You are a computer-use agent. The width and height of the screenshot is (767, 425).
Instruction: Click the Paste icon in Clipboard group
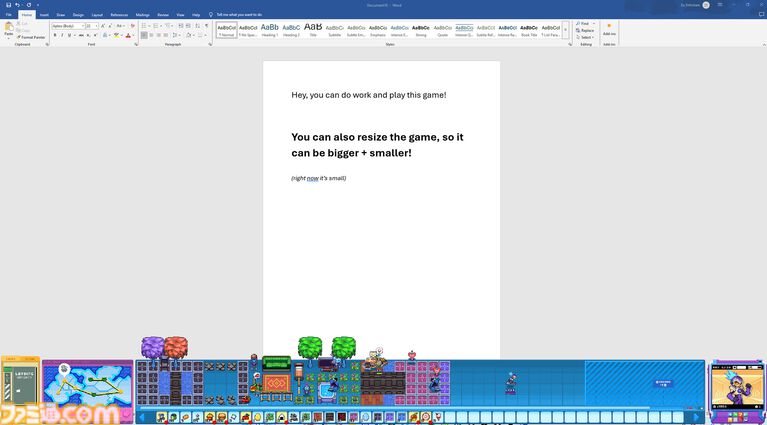coord(9,28)
